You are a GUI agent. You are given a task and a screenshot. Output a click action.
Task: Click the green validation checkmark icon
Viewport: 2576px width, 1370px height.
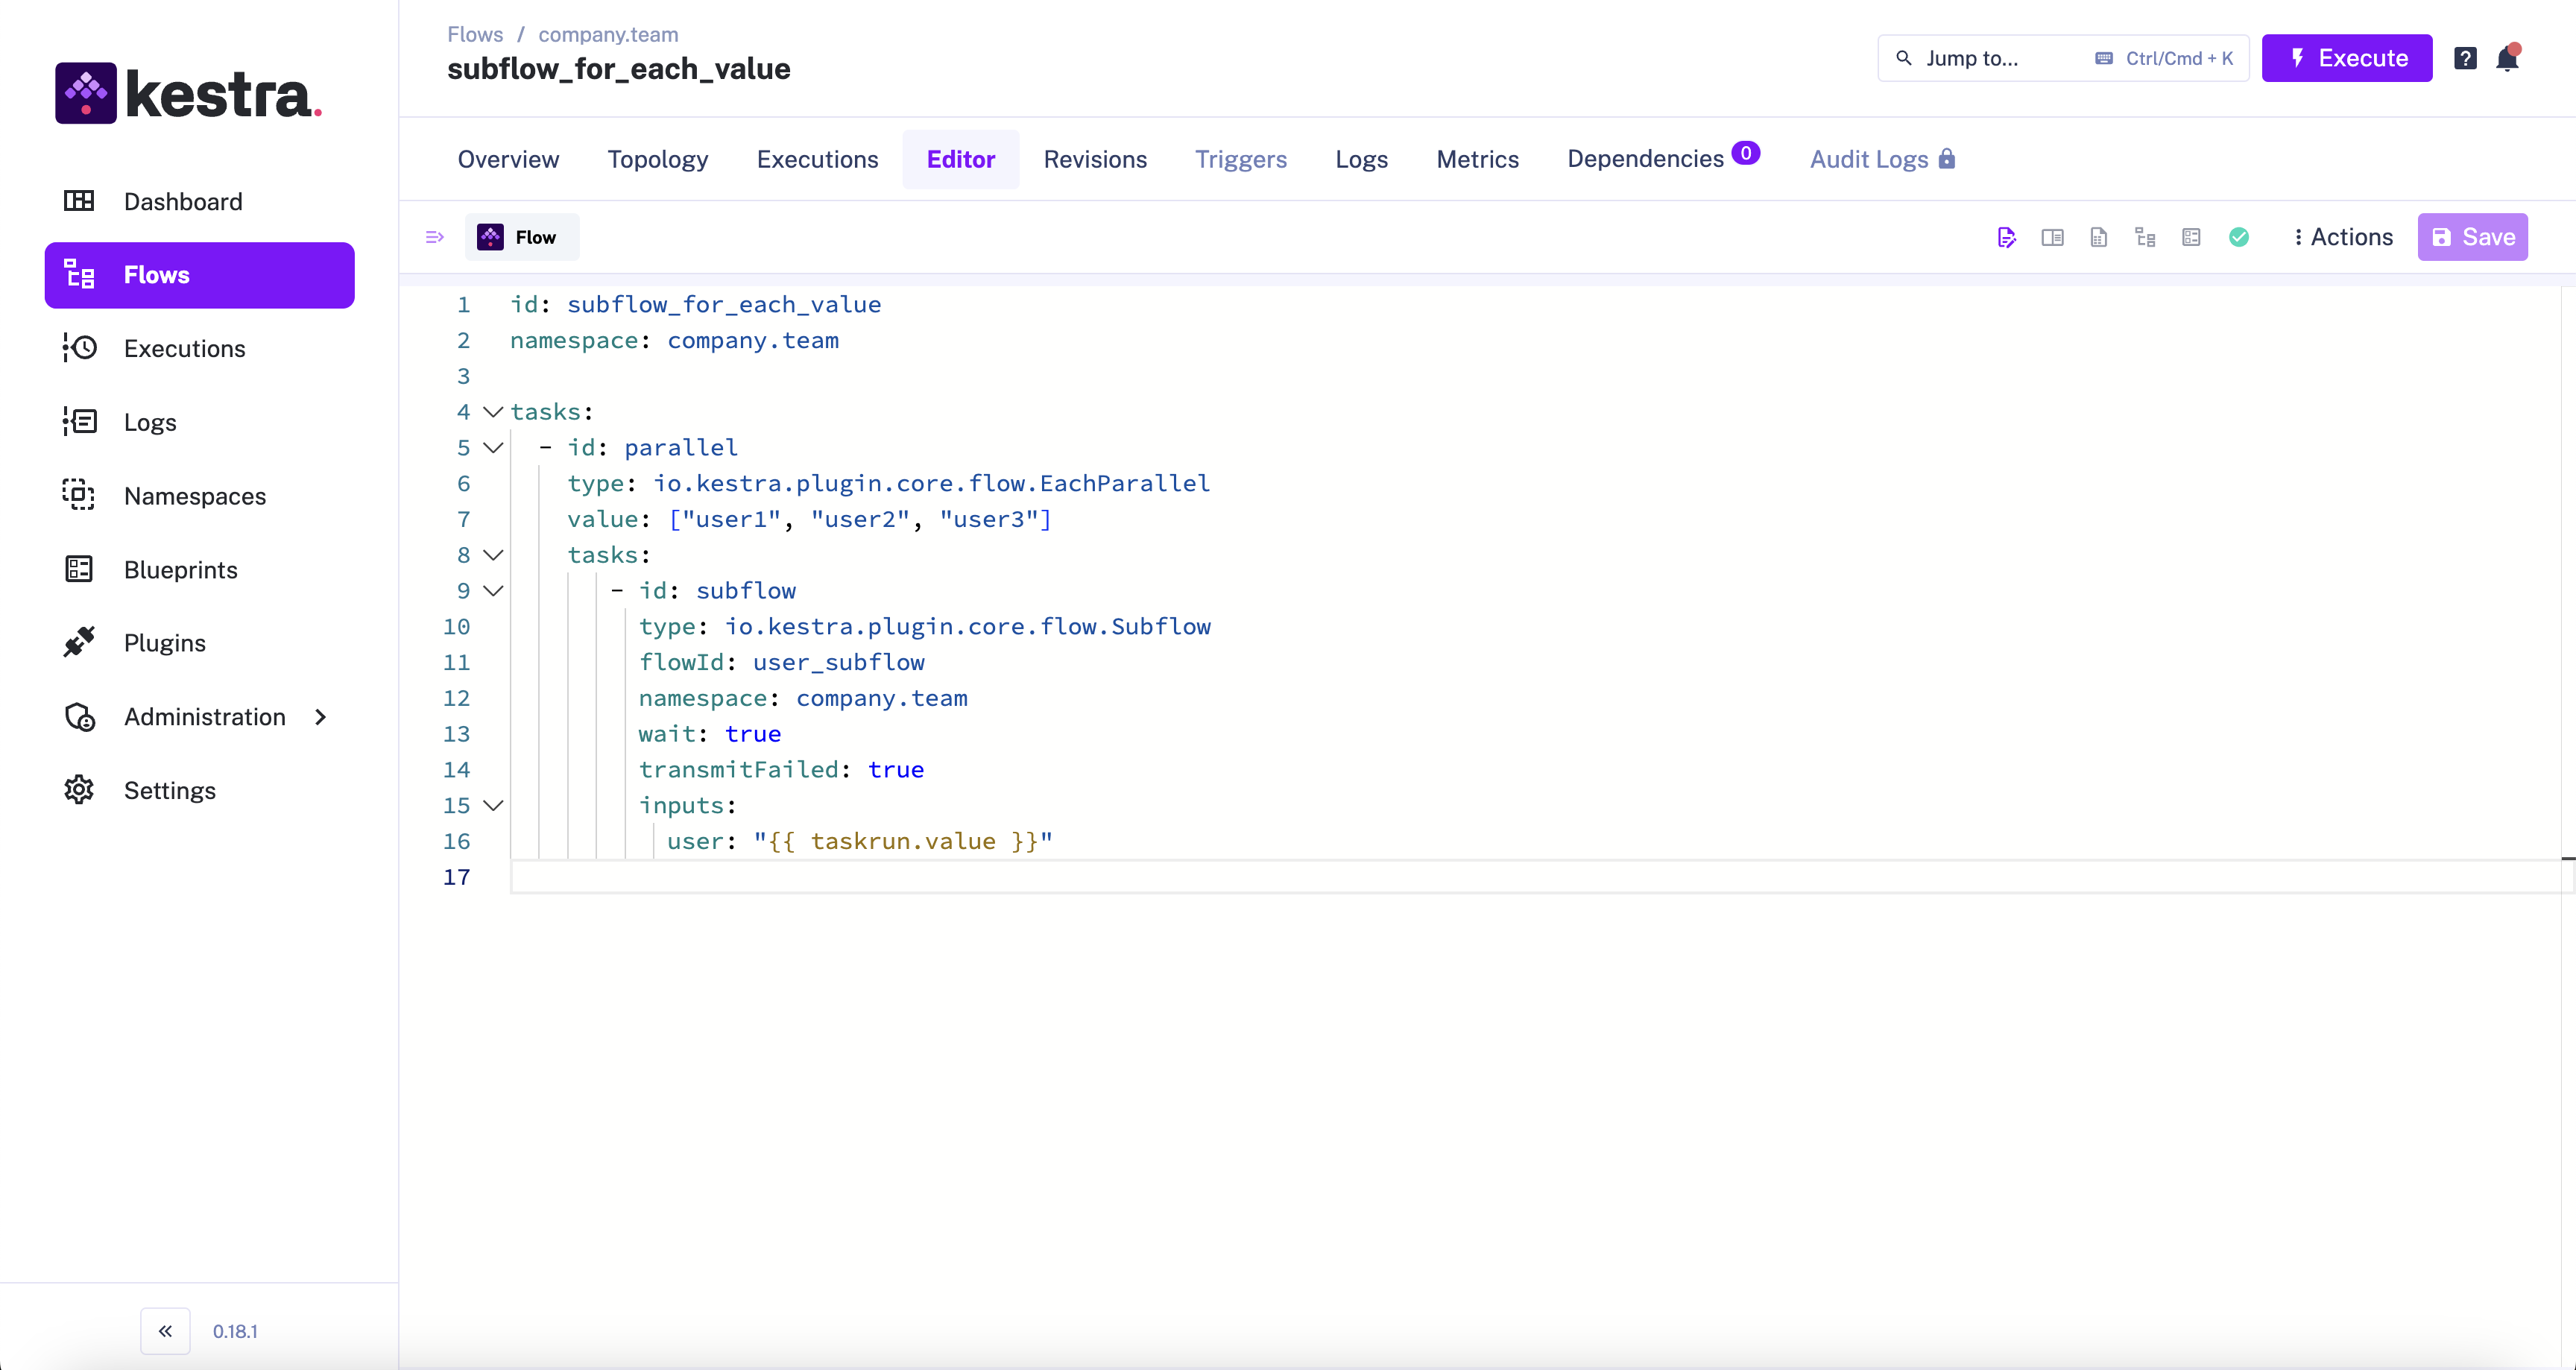2238,237
